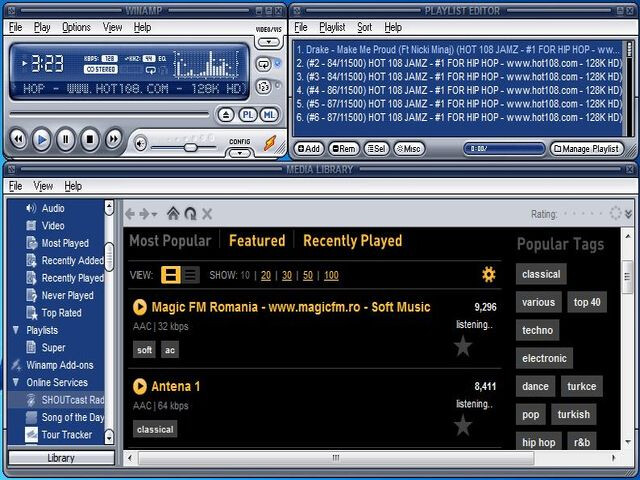
Task: Open the Winamp View menu
Action: pos(112,27)
